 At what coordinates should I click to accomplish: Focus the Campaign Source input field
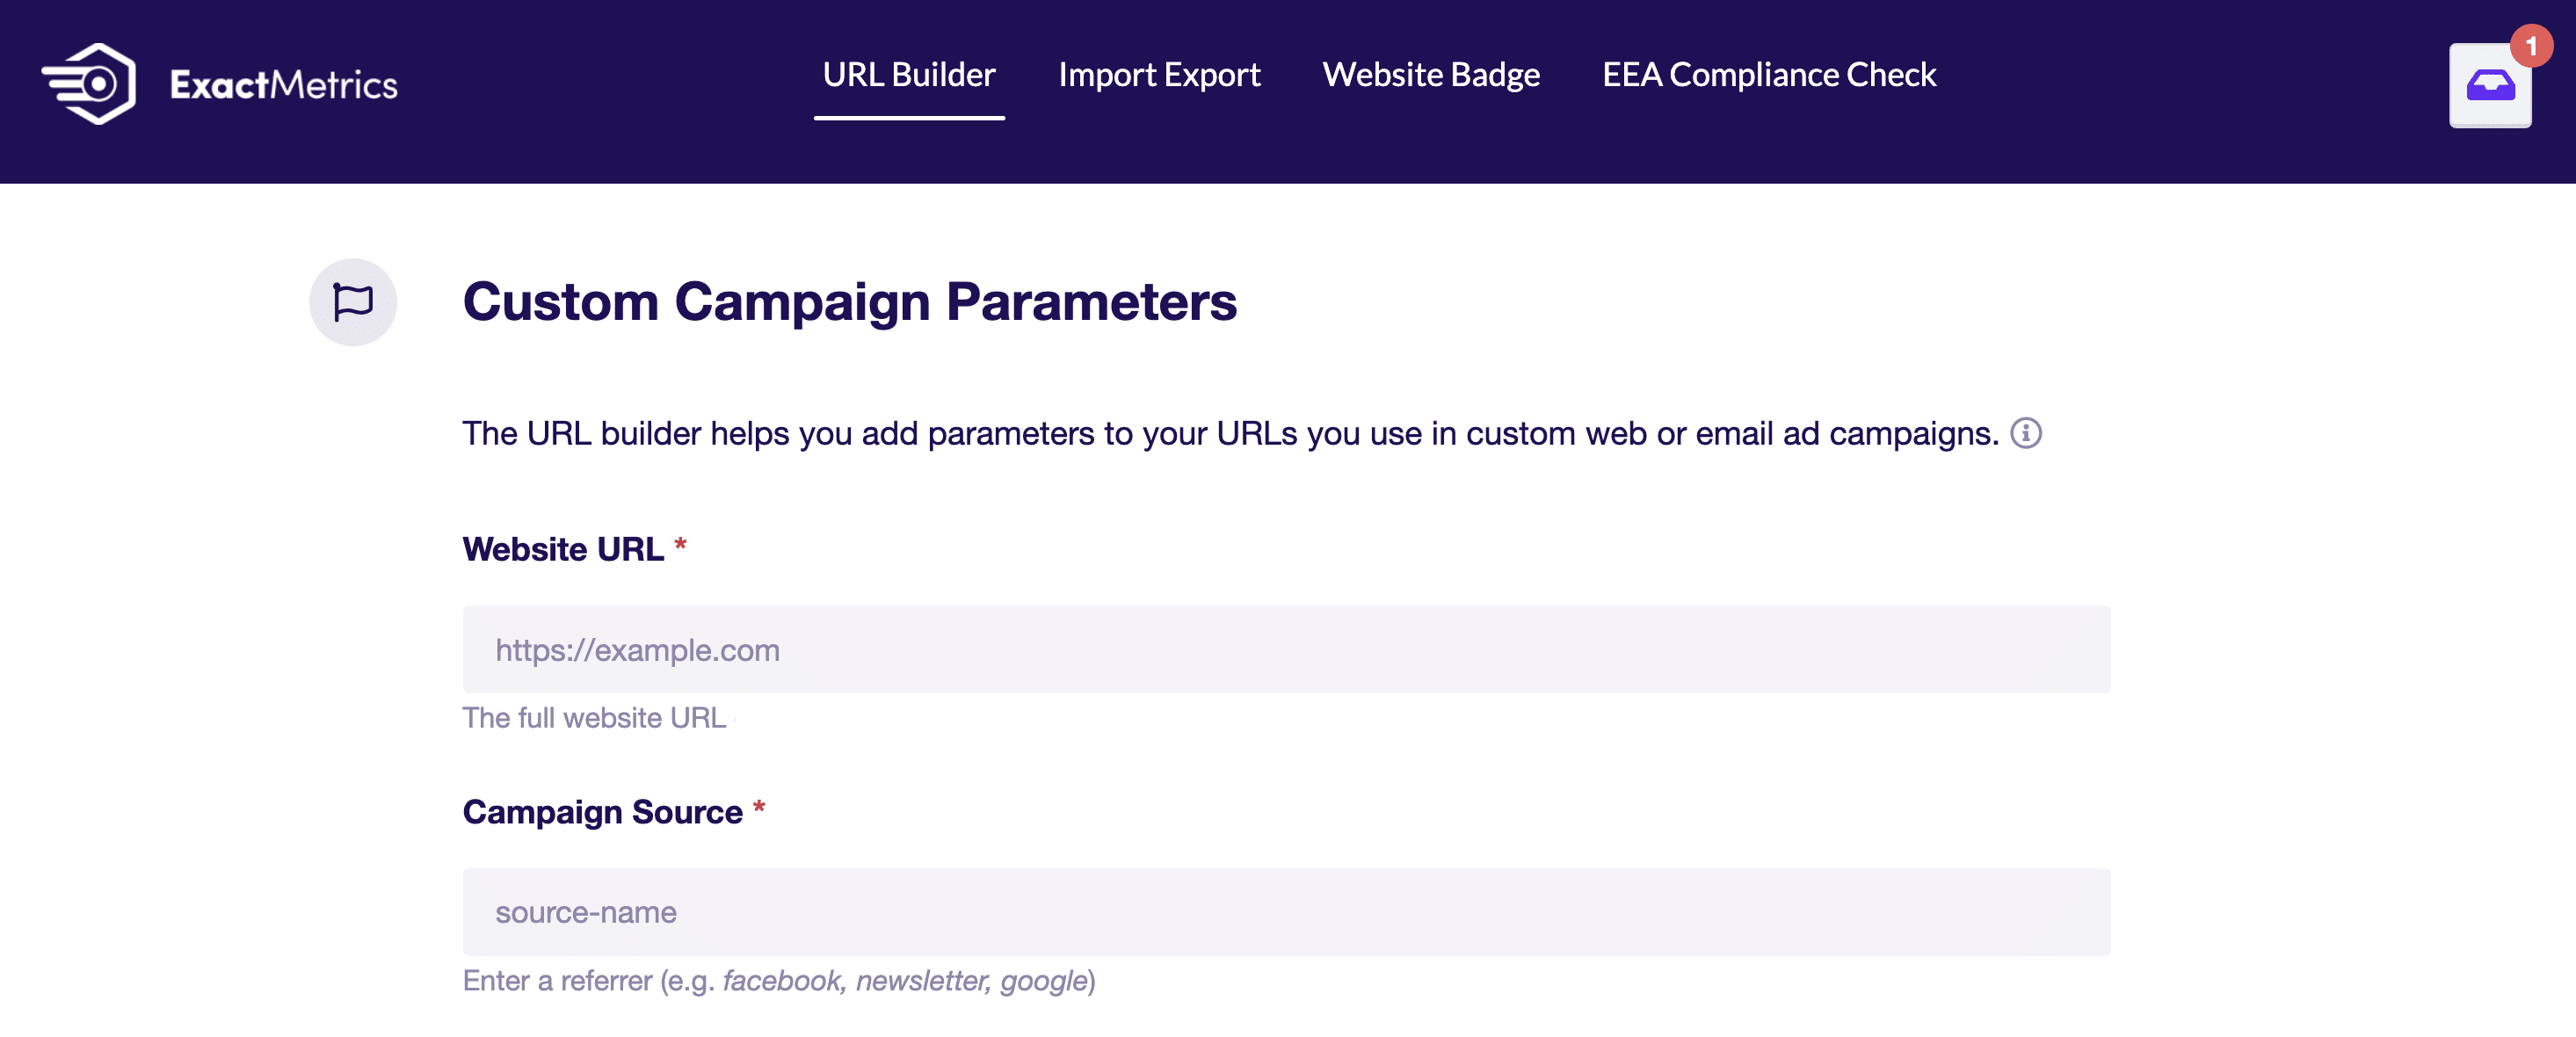coord(1286,911)
